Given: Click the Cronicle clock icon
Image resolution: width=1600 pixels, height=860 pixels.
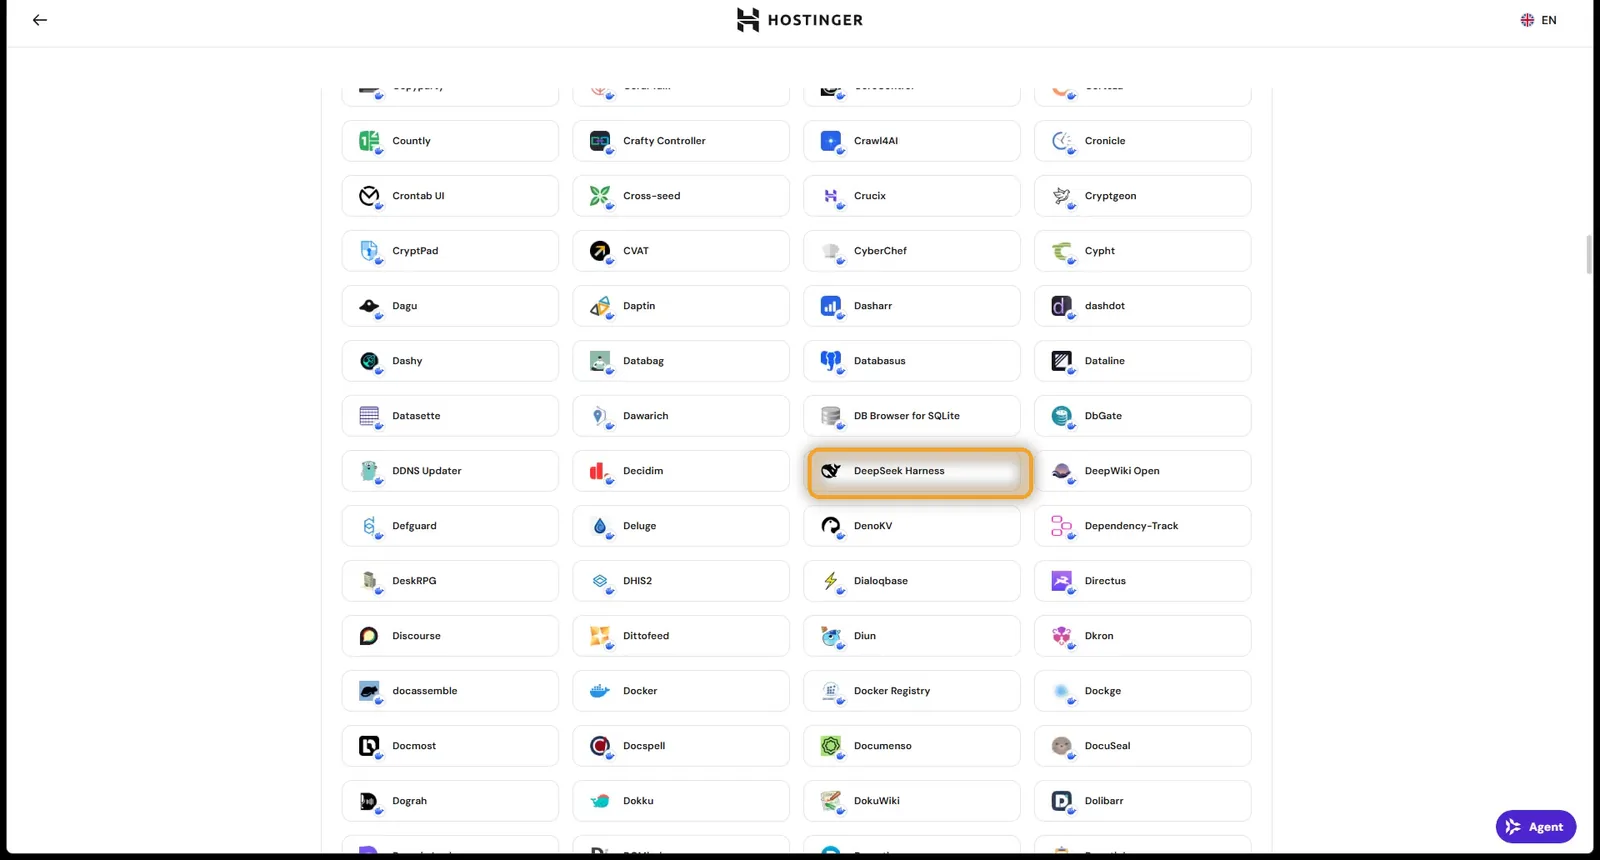Looking at the screenshot, I should tap(1062, 141).
